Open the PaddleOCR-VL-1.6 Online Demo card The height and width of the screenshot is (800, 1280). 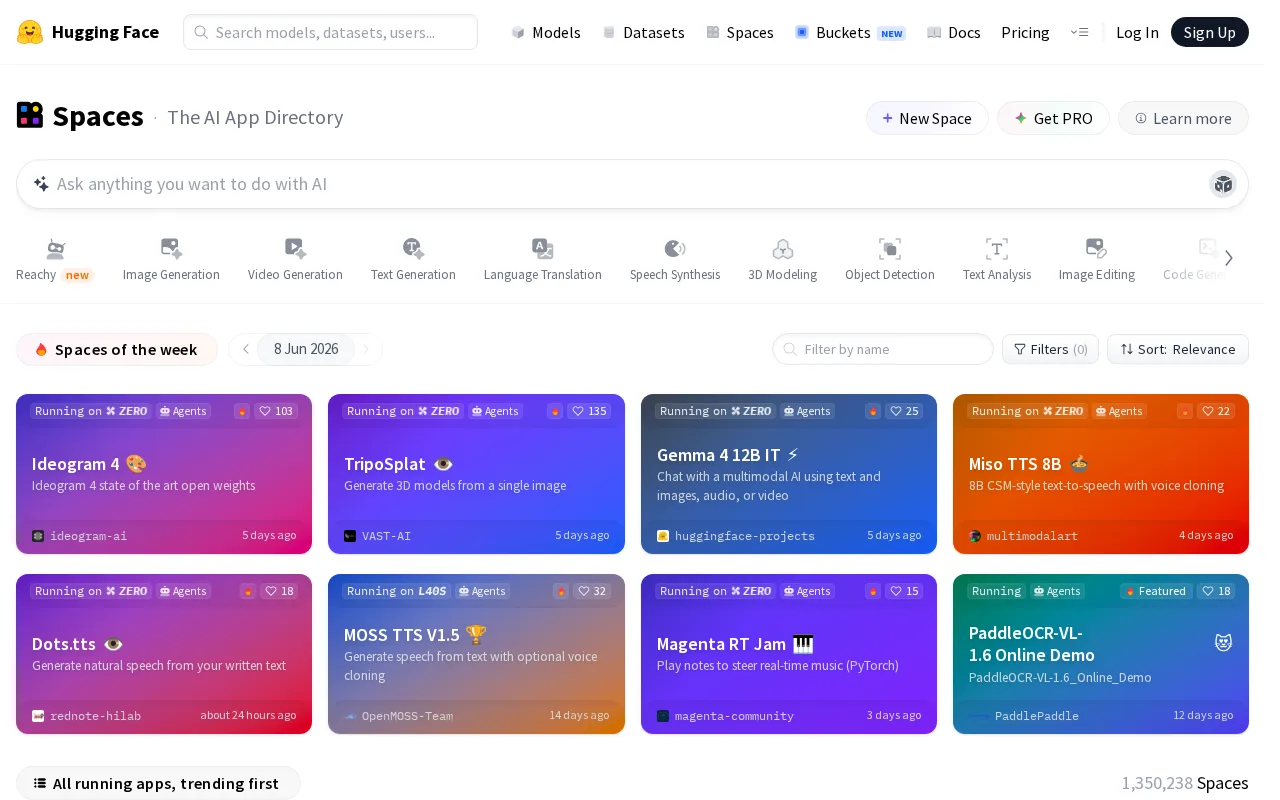1101,654
